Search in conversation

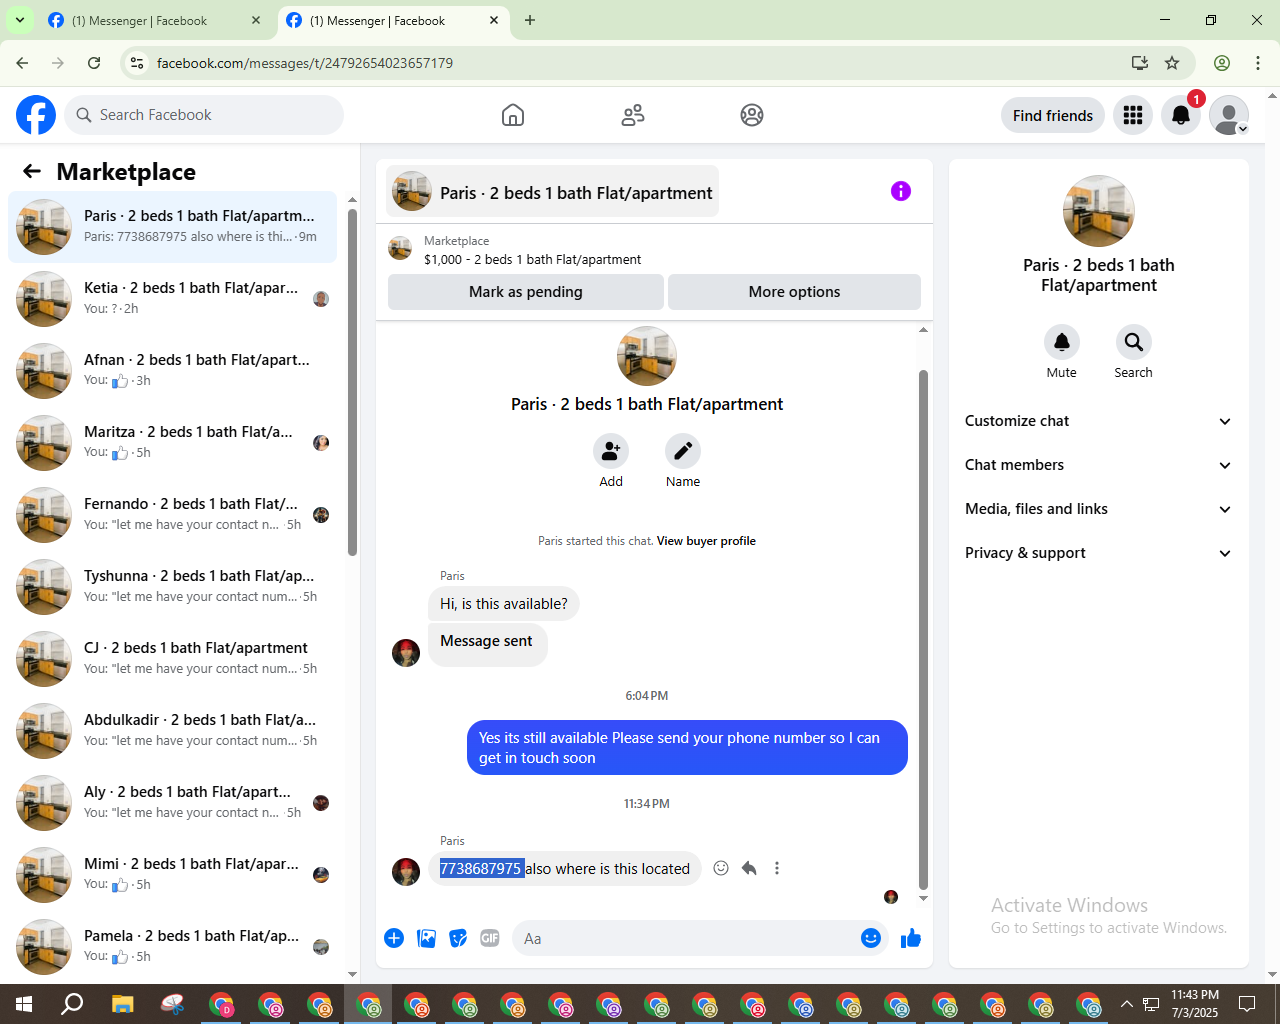1134,343
